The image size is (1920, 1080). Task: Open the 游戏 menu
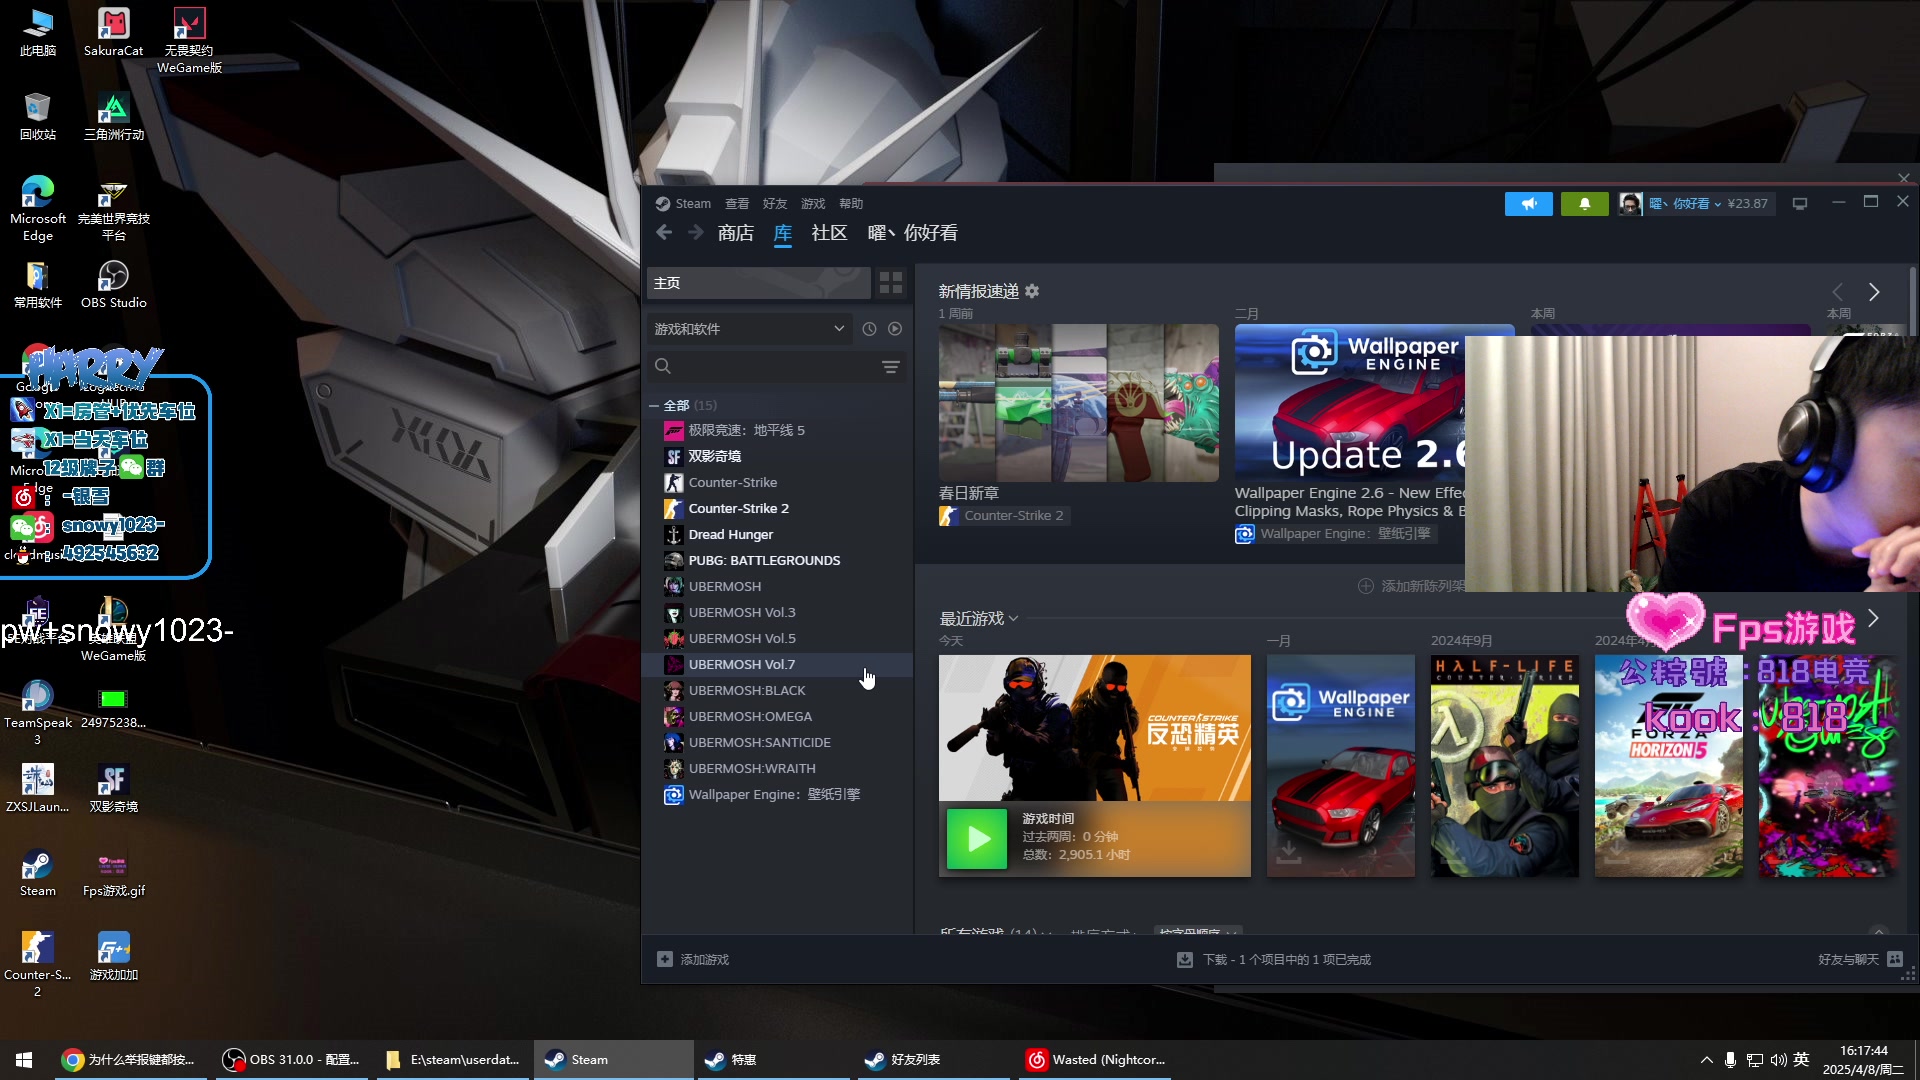[x=813, y=204]
